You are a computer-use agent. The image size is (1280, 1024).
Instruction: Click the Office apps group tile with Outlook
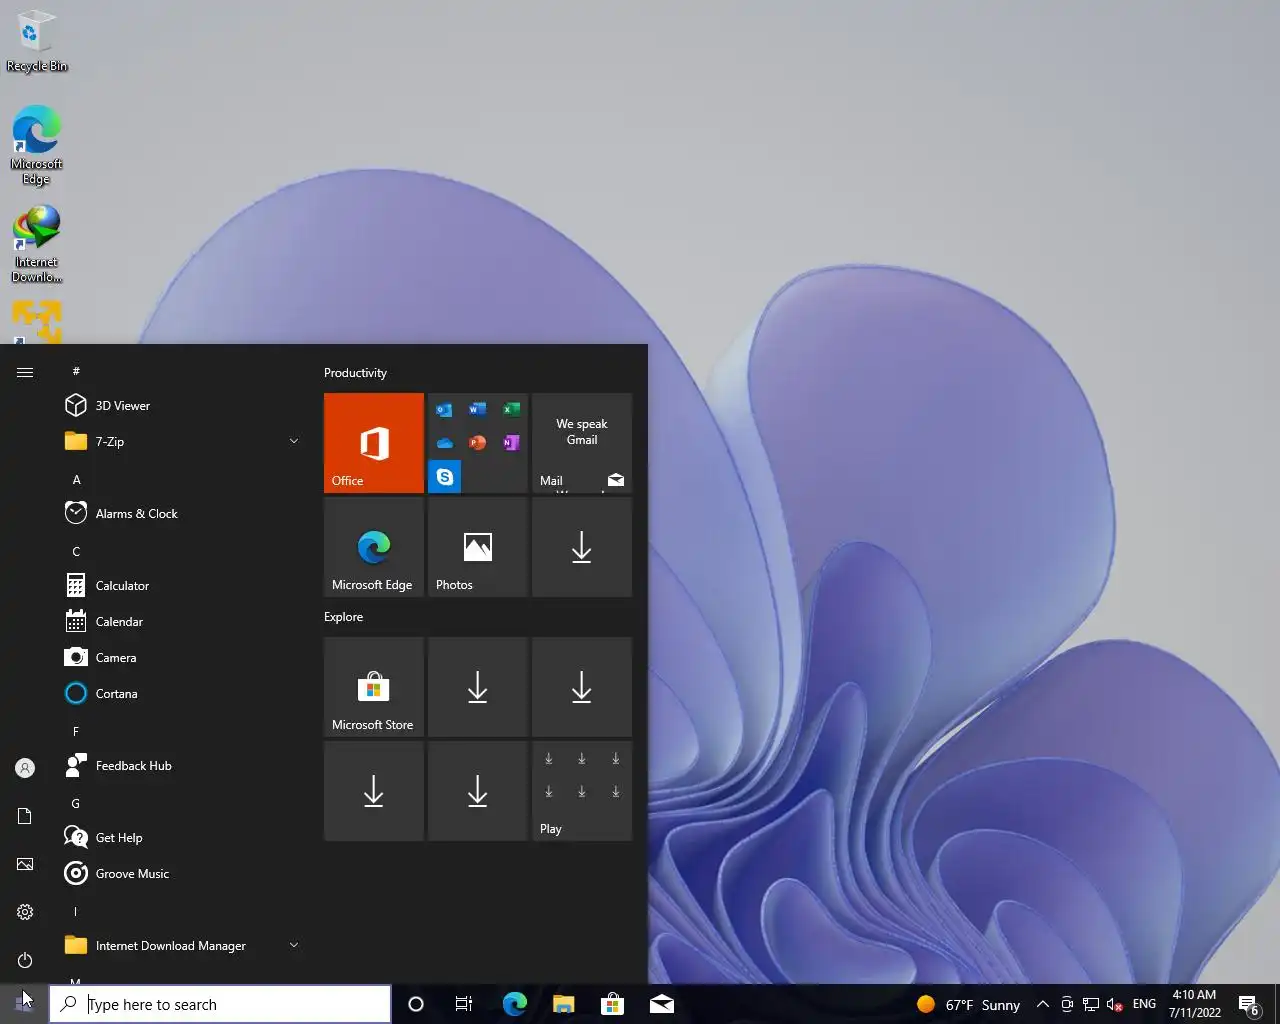pos(478,443)
